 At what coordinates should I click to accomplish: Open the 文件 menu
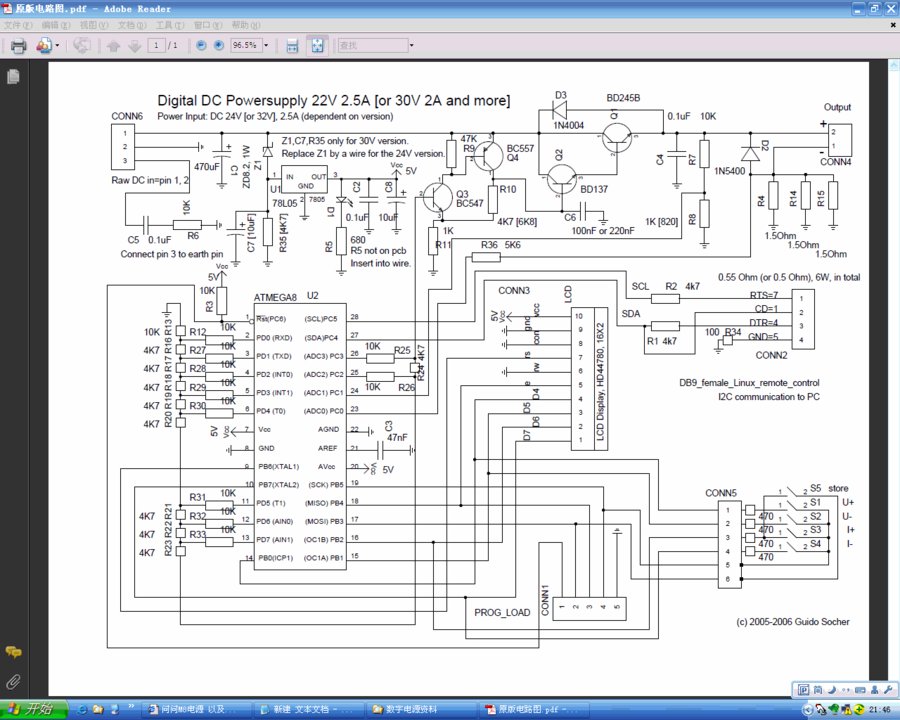[x=16, y=24]
